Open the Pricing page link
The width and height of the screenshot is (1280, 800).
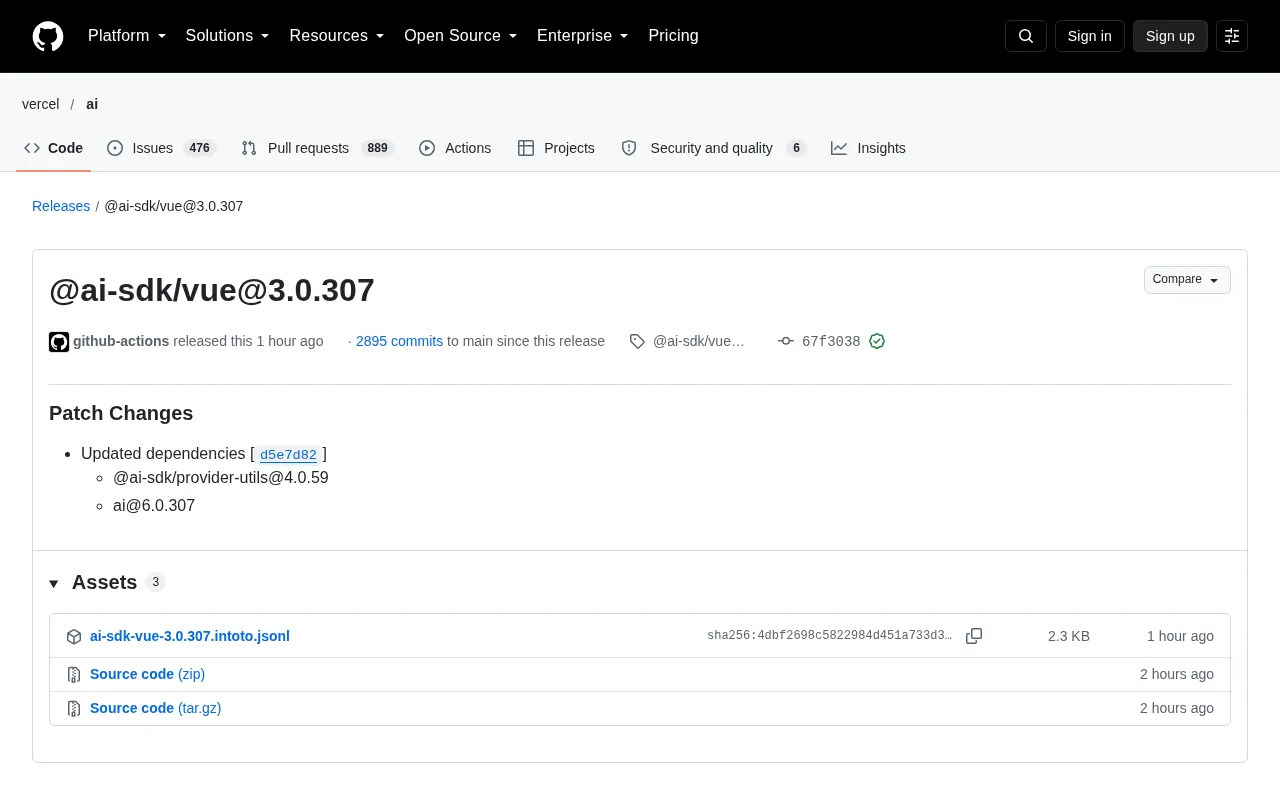(x=673, y=36)
